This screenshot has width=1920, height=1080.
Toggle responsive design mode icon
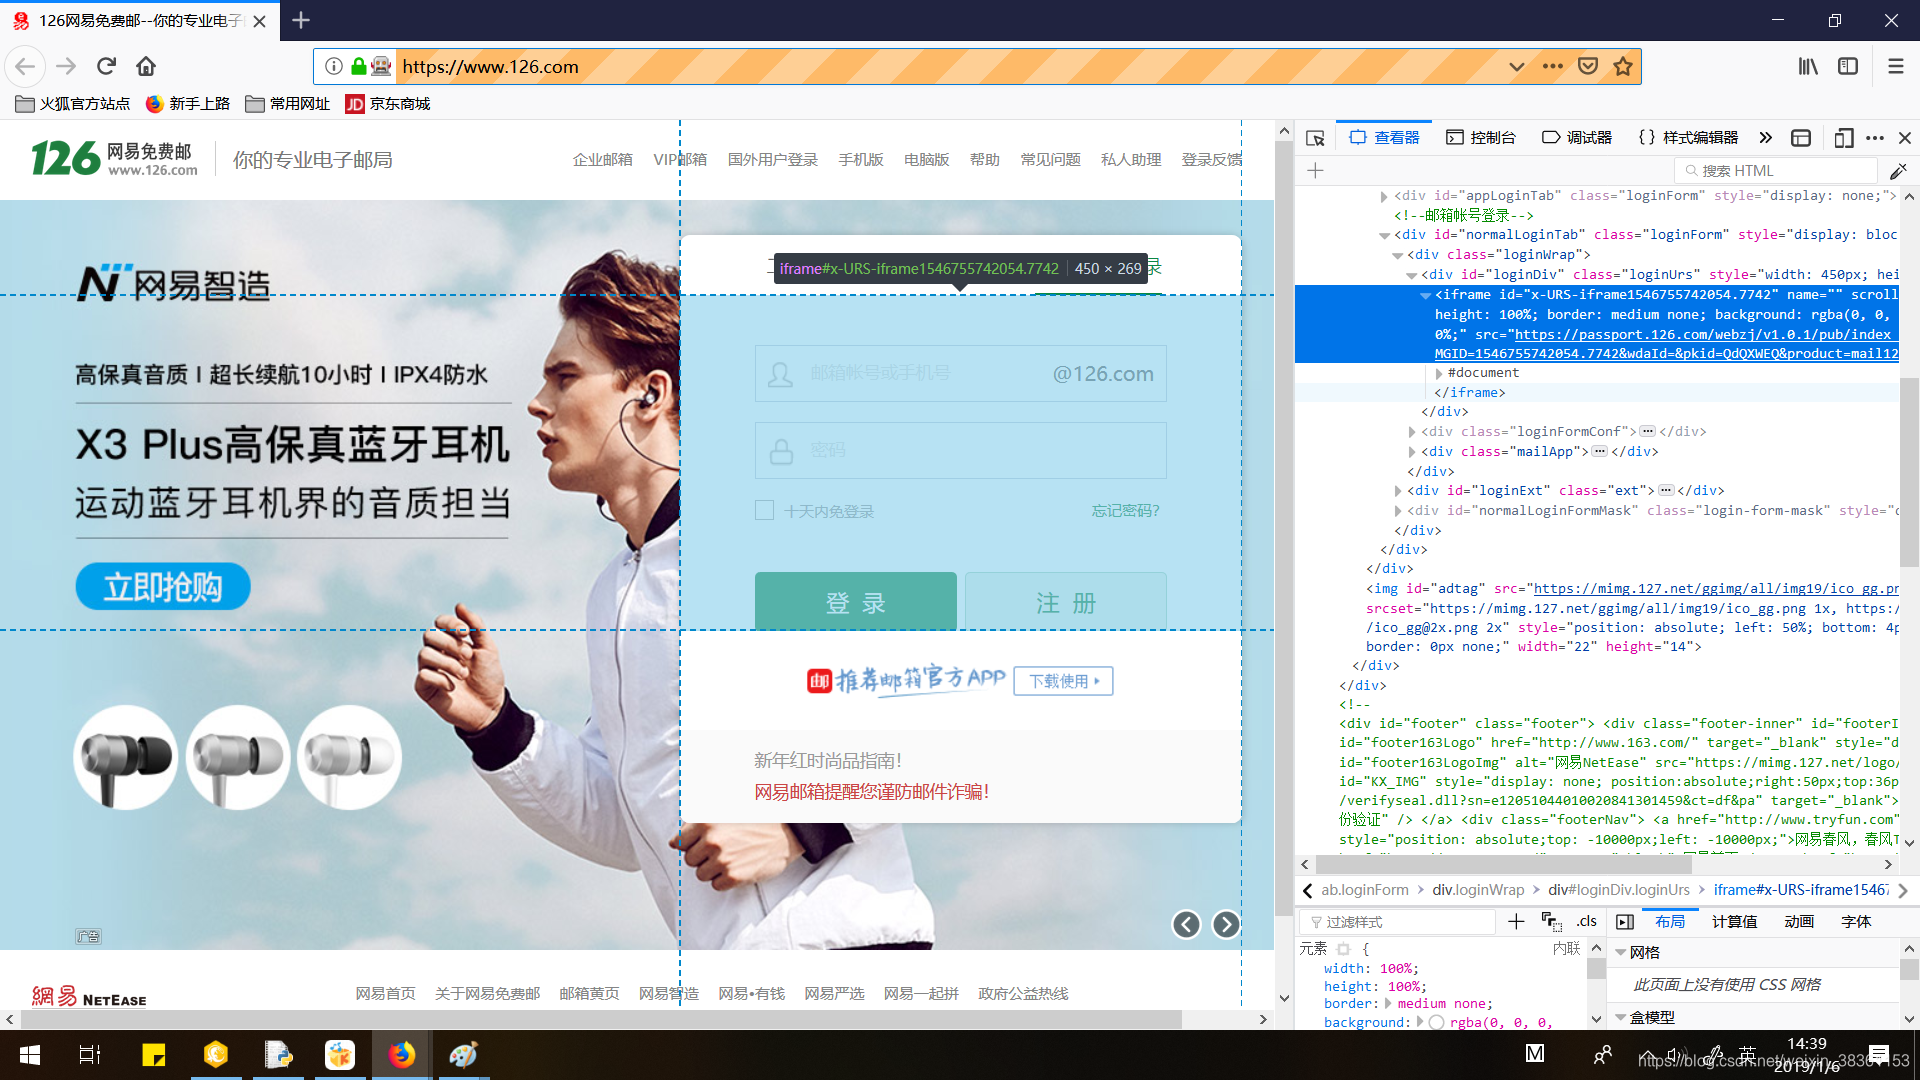(1844, 138)
